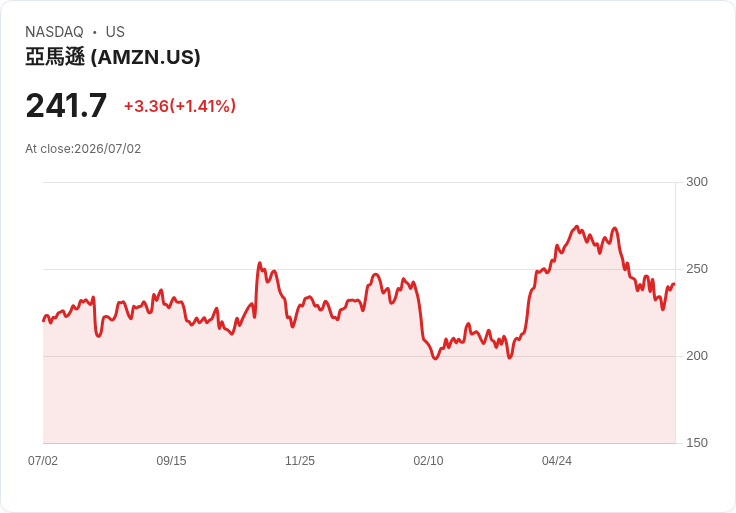
Task: Click the At close:2026/07/02 timestamp
Action: 83,149
